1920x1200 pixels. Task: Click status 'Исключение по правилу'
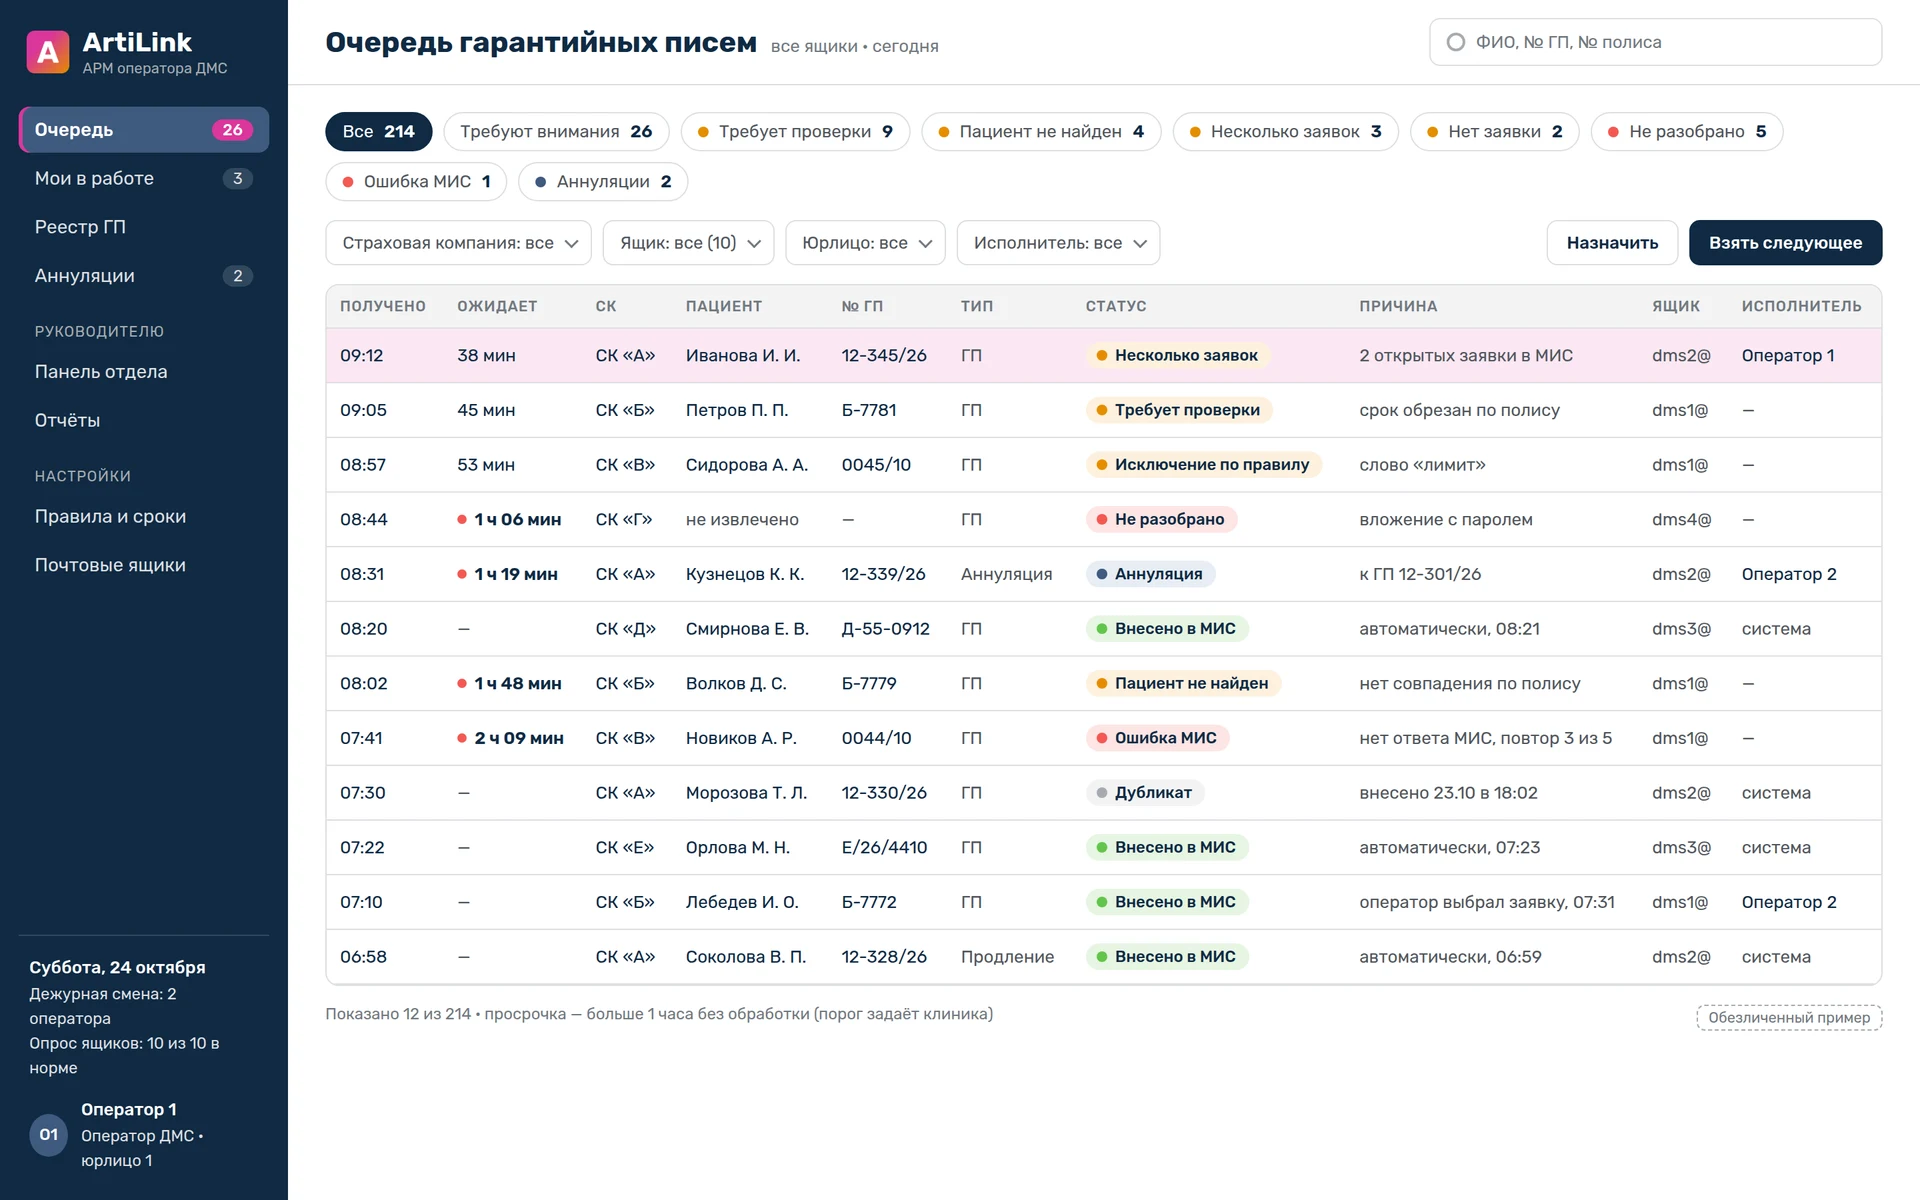click(1204, 465)
